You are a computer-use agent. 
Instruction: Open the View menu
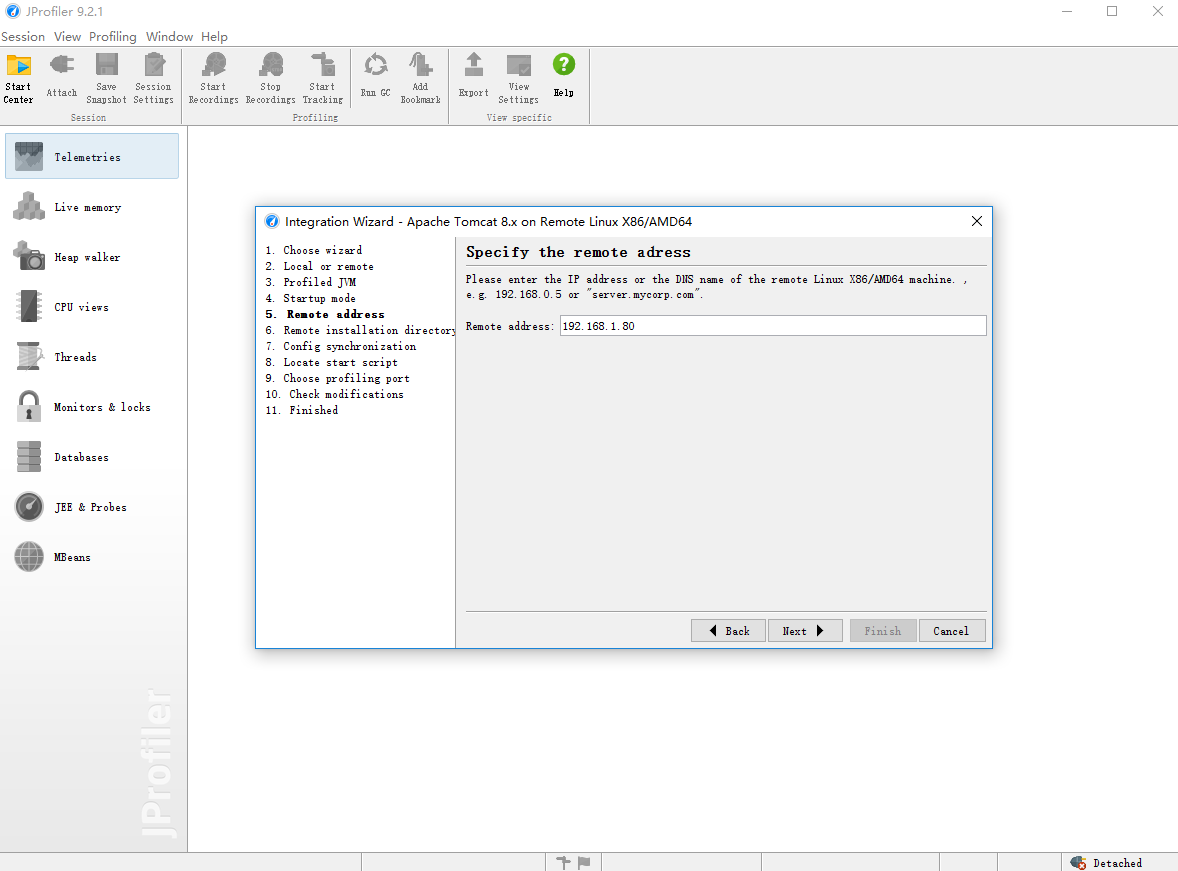(x=67, y=37)
